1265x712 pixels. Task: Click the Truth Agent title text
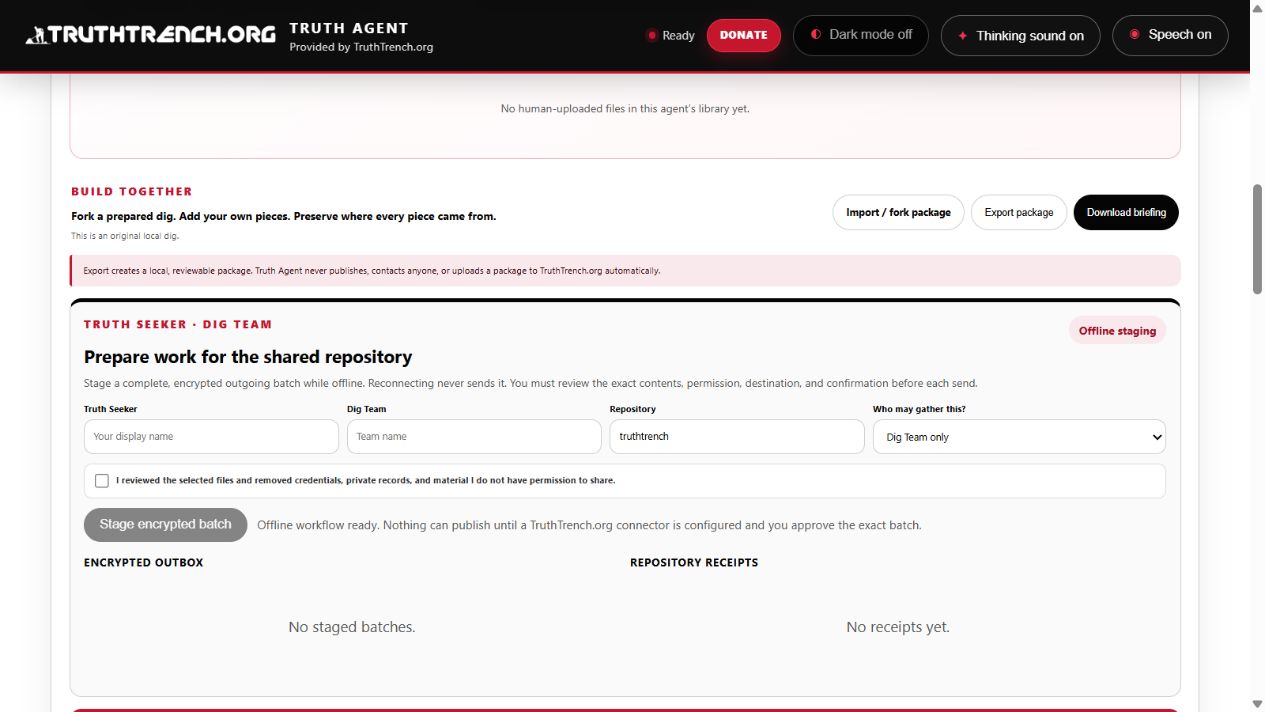(x=349, y=28)
